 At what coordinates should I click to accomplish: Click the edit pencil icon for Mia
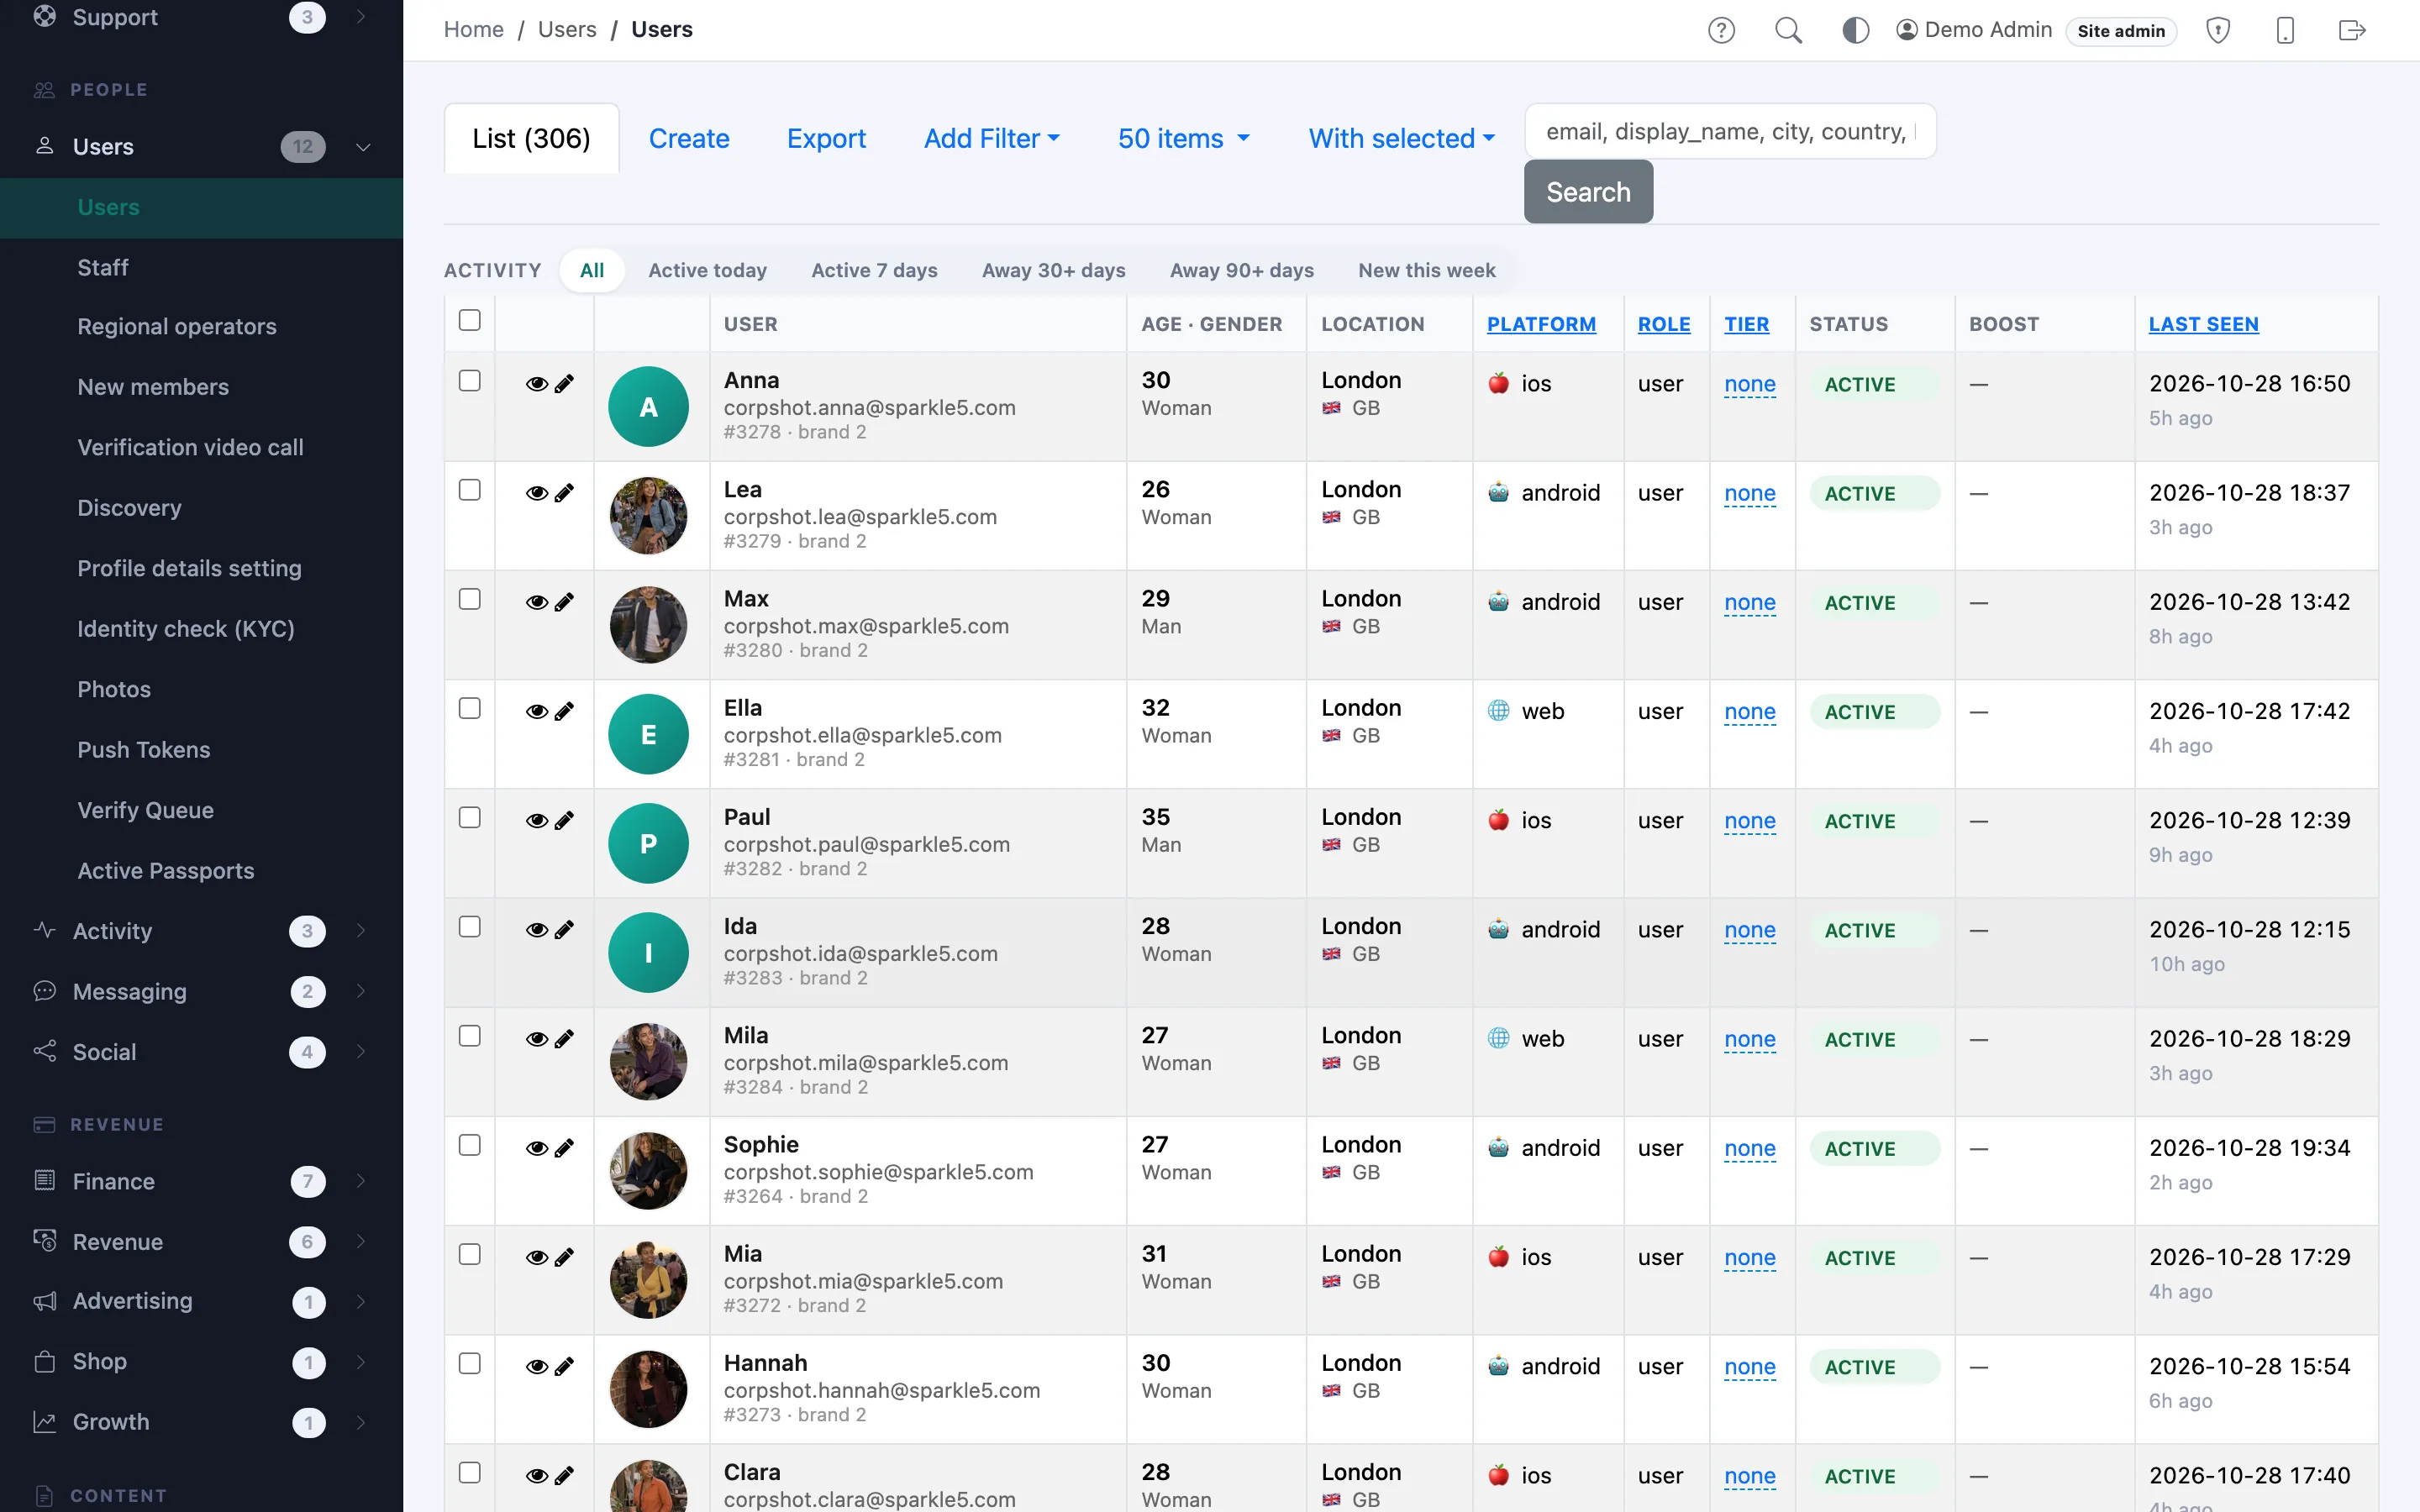pos(564,1257)
